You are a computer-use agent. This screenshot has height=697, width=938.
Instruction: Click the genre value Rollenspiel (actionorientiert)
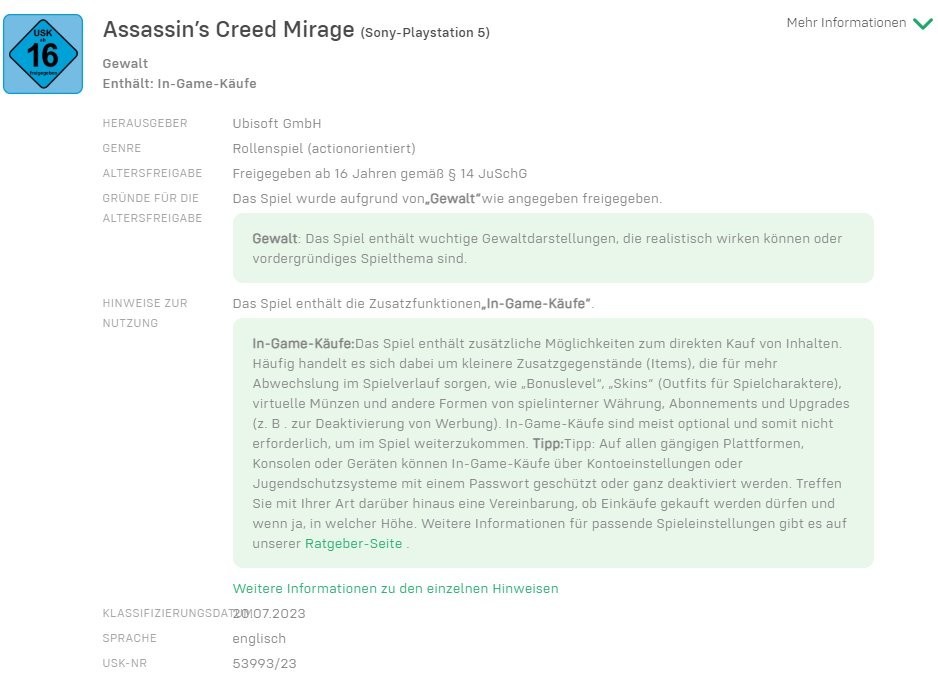click(323, 149)
